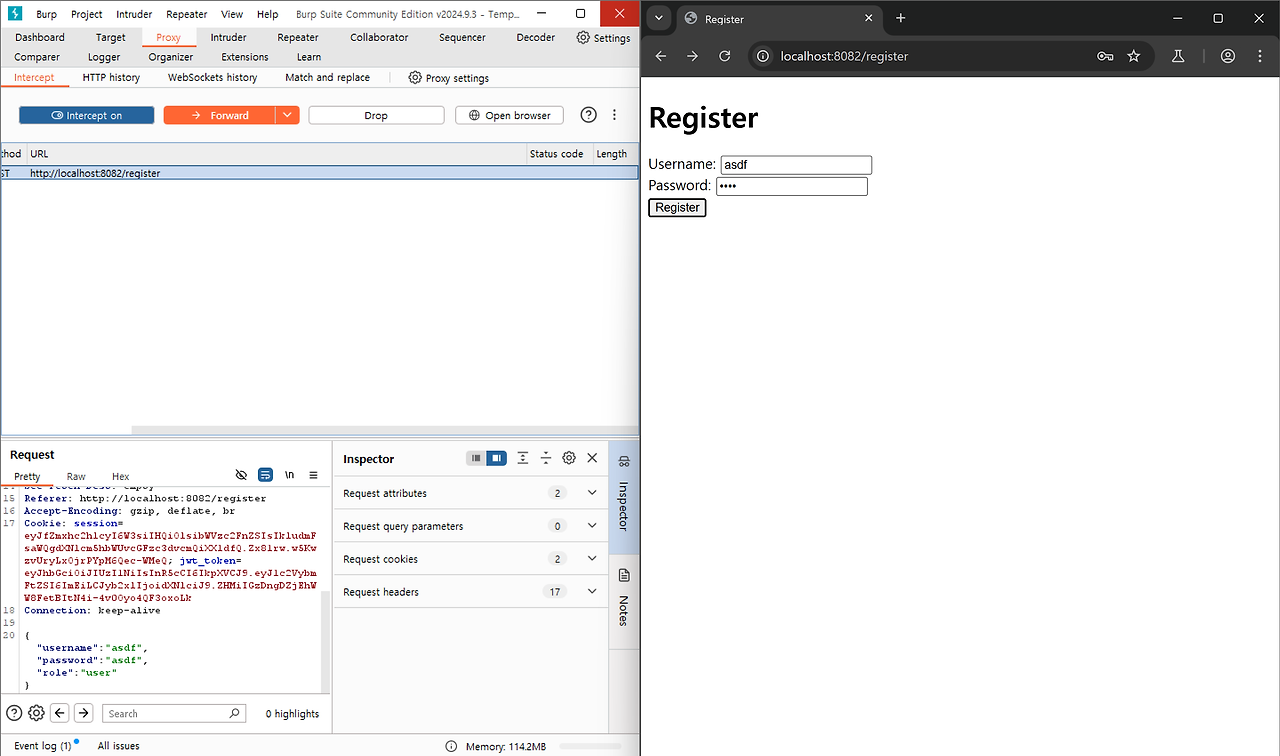Open the intercept more options menu
Screen dimensions: 1280x756
pyautogui.click(x=615, y=115)
